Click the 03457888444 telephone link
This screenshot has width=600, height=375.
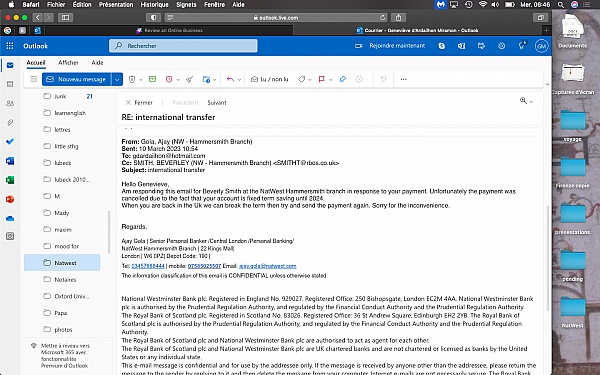[148, 266]
